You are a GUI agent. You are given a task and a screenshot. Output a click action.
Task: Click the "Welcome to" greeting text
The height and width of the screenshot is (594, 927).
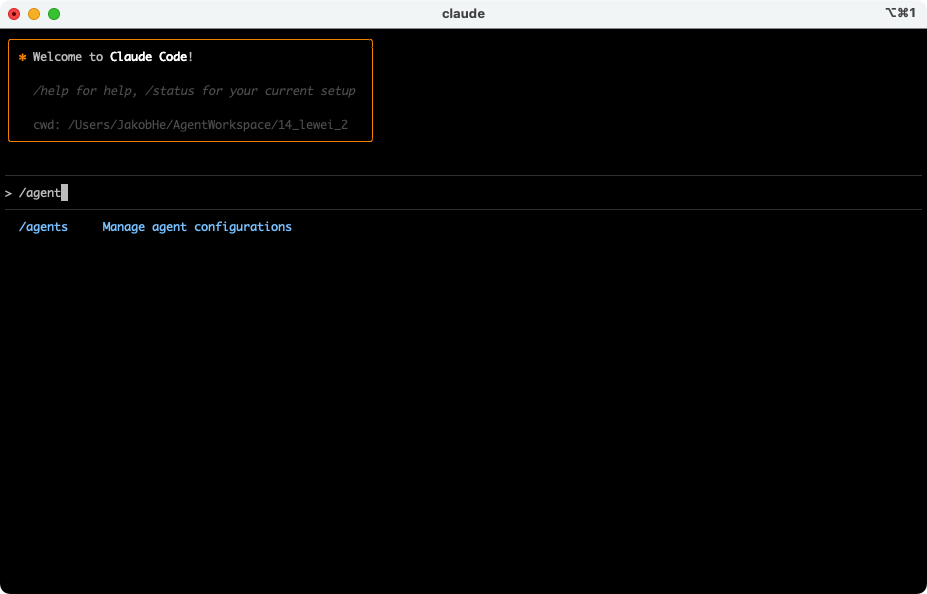[68, 57]
